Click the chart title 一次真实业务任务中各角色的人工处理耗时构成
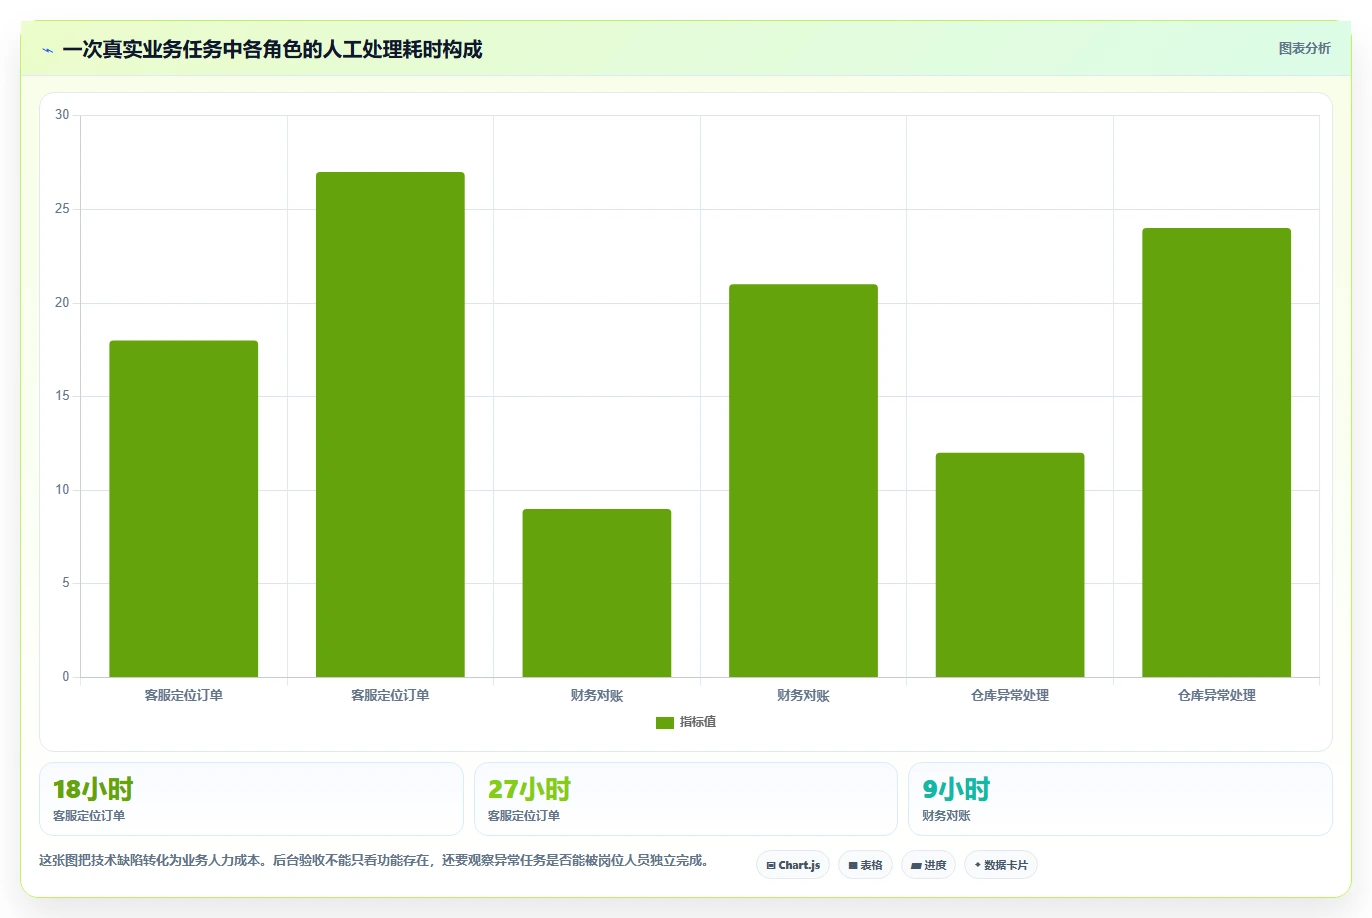This screenshot has width=1372, height=918. 272,49
